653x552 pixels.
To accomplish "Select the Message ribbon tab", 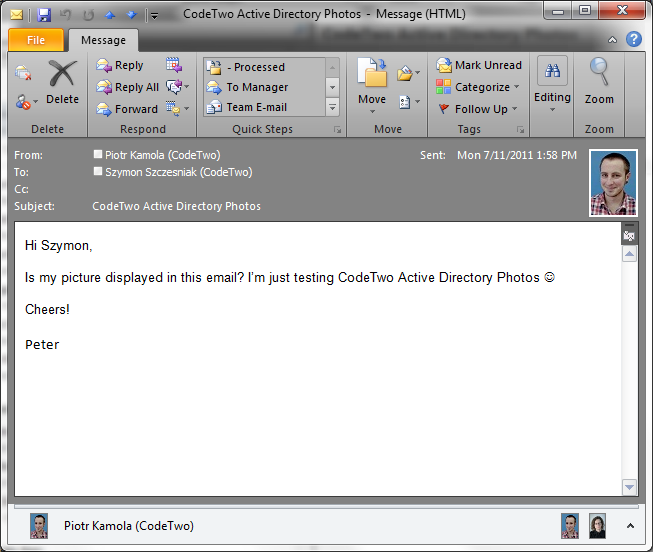I will (x=103, y=40).
